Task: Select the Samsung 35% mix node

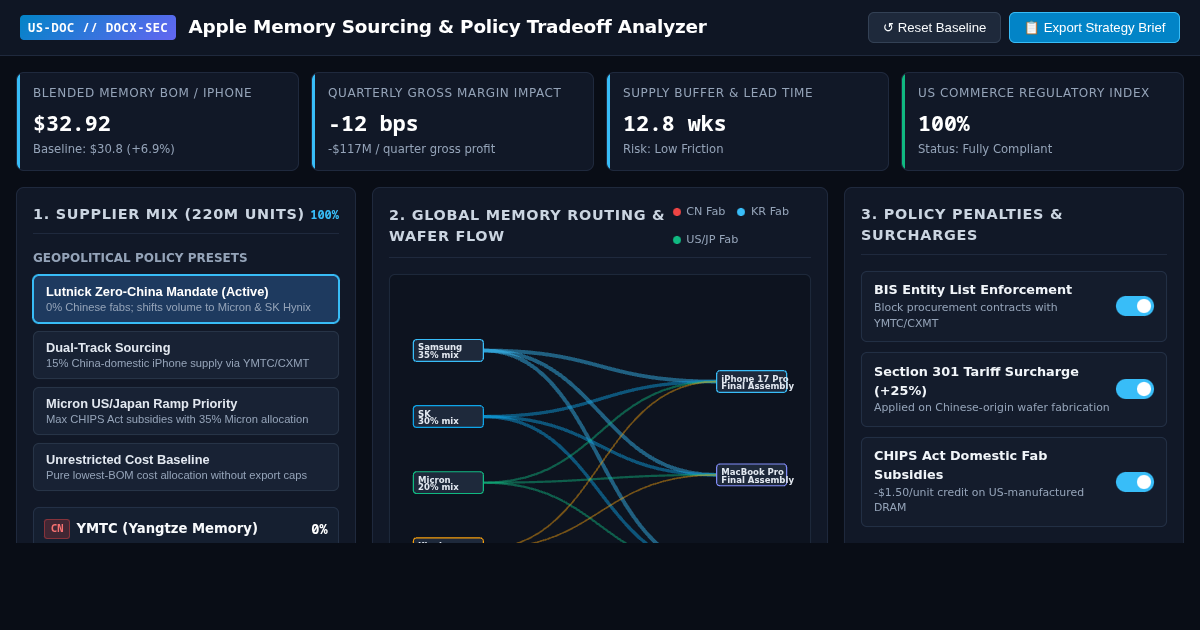Action: (448, 350)
